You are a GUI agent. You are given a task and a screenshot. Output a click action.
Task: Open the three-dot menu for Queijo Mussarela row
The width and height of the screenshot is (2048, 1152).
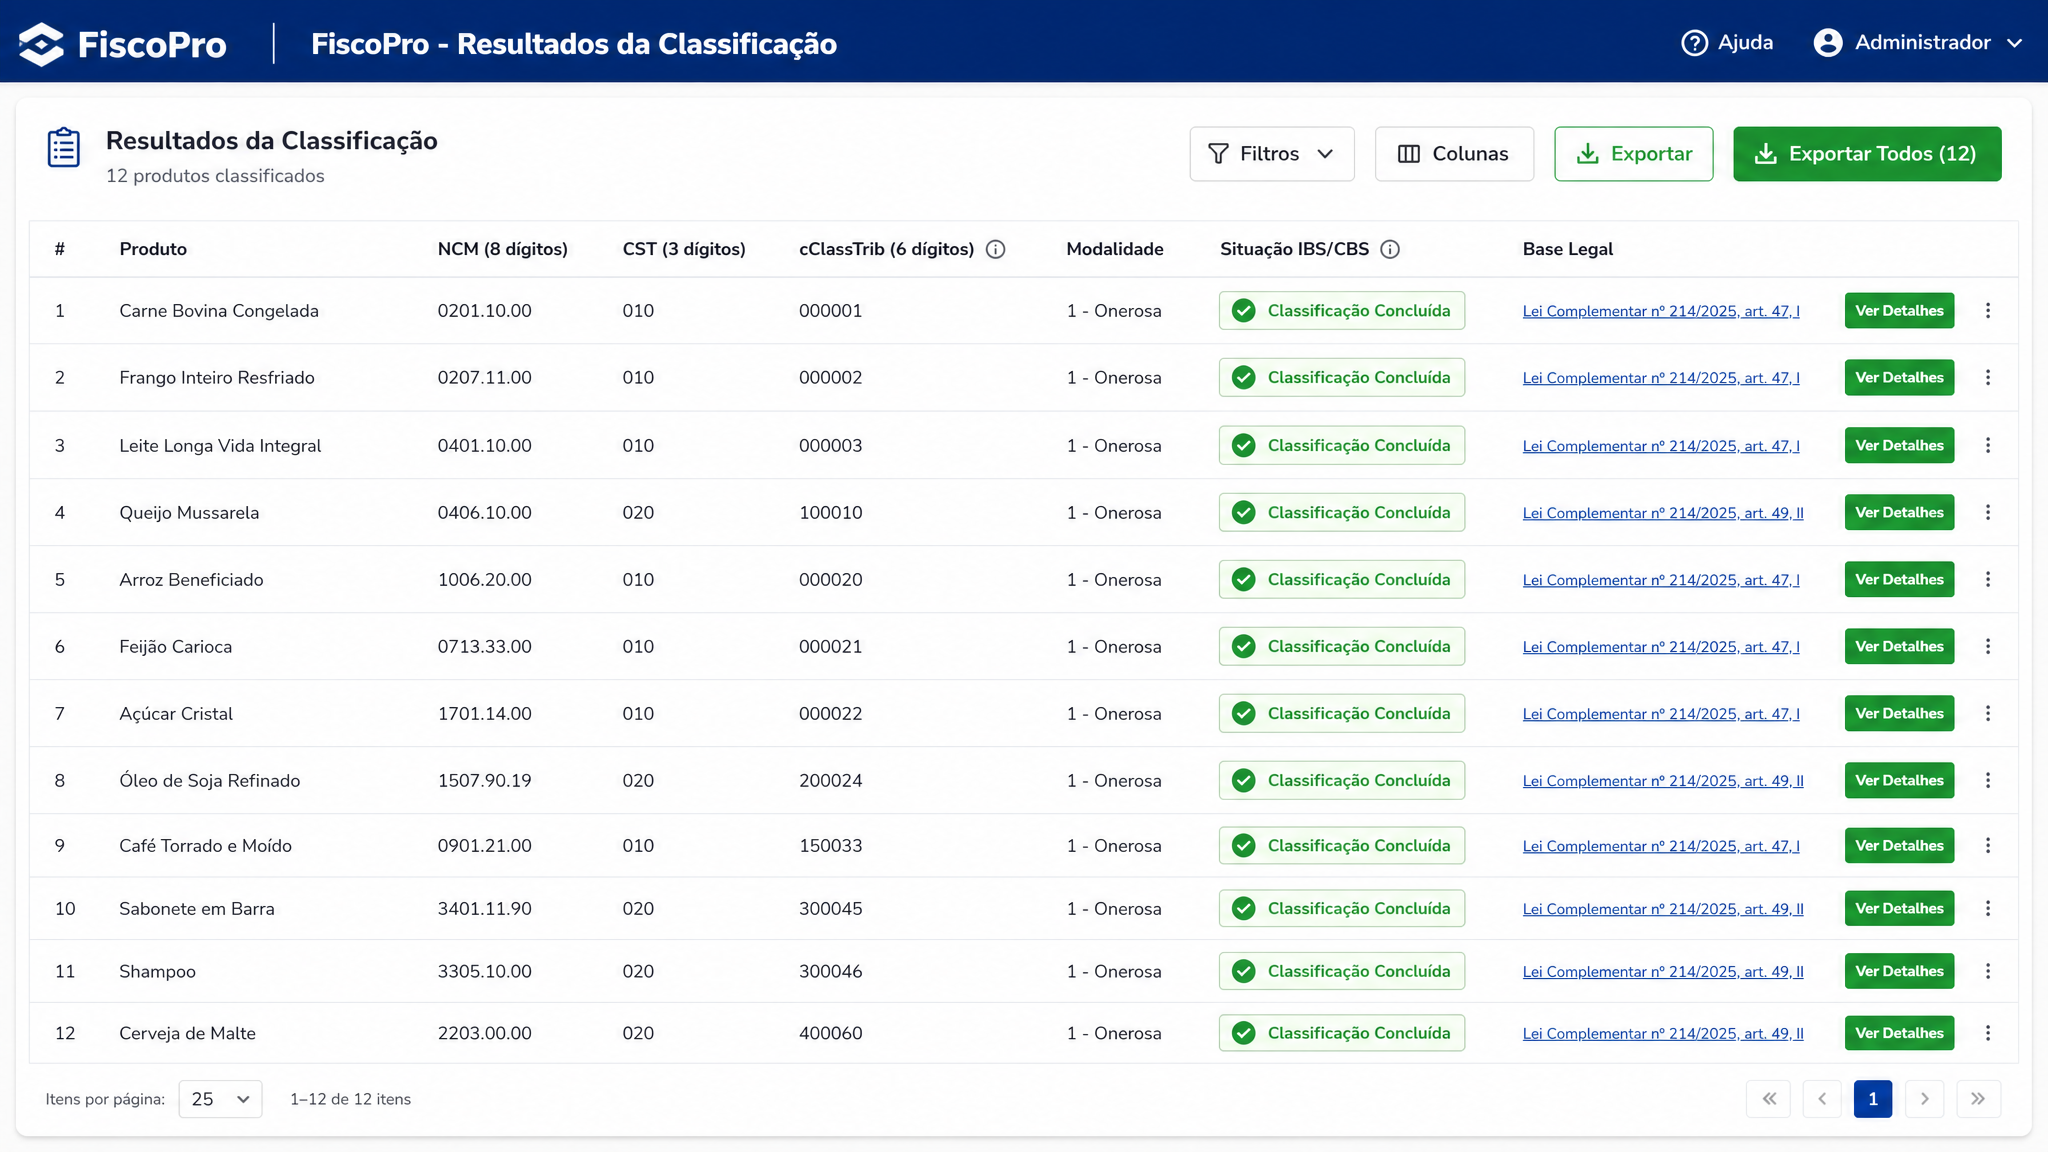[x=1988, y=512]
